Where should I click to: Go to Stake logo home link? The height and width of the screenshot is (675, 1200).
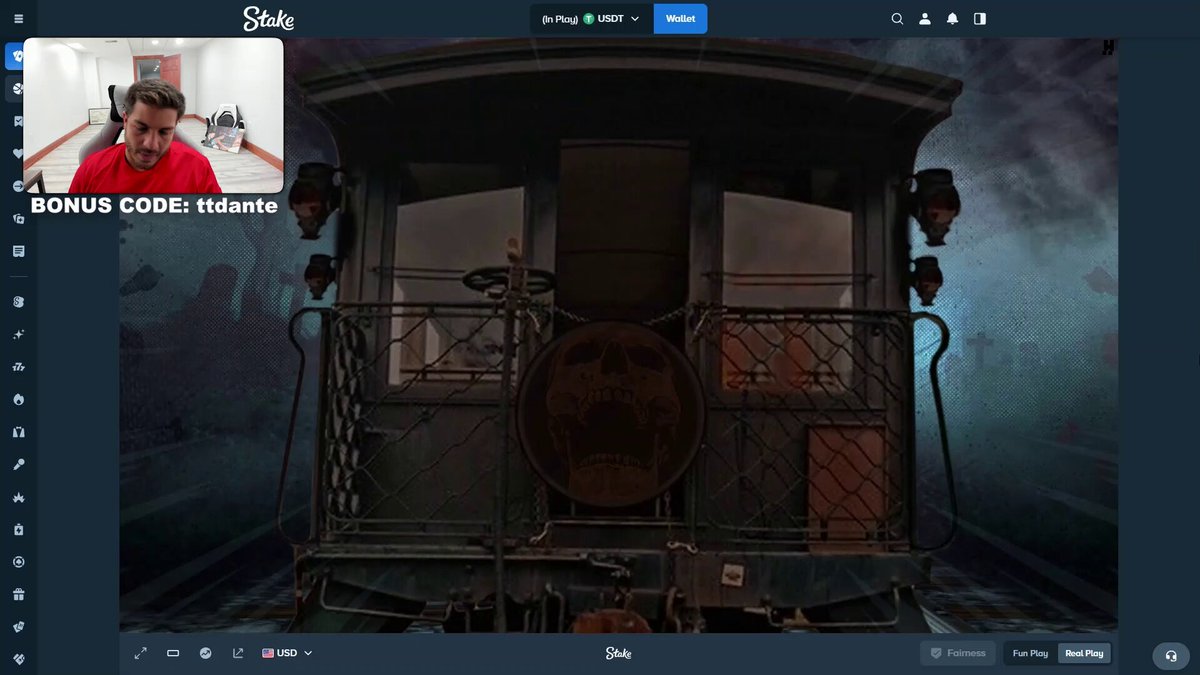[269, 19]
